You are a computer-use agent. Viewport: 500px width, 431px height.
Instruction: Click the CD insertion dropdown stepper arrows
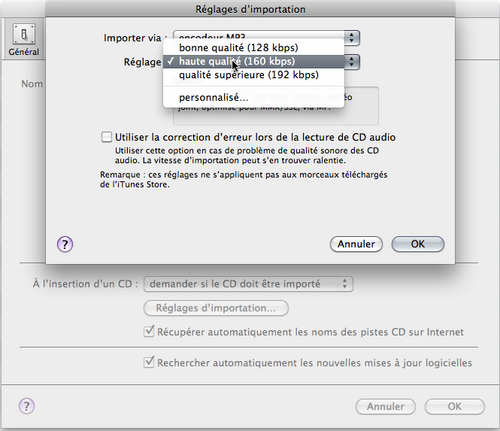[345, 284]
